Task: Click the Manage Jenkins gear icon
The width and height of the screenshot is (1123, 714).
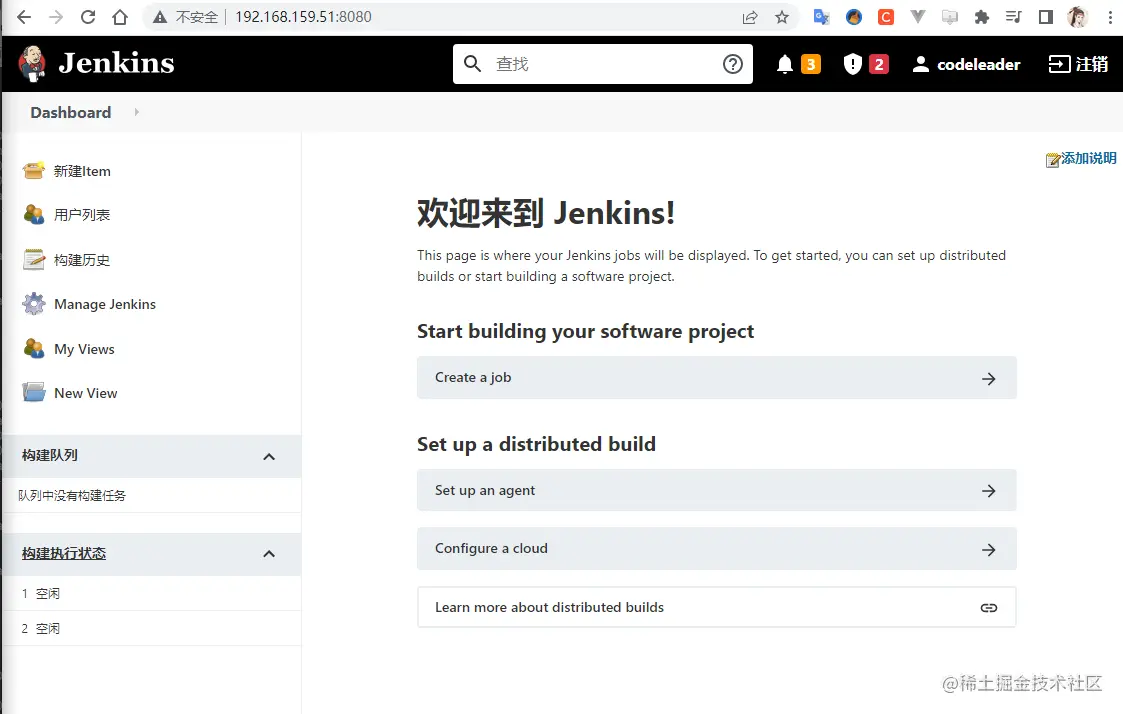Action: tap(34, 304)
